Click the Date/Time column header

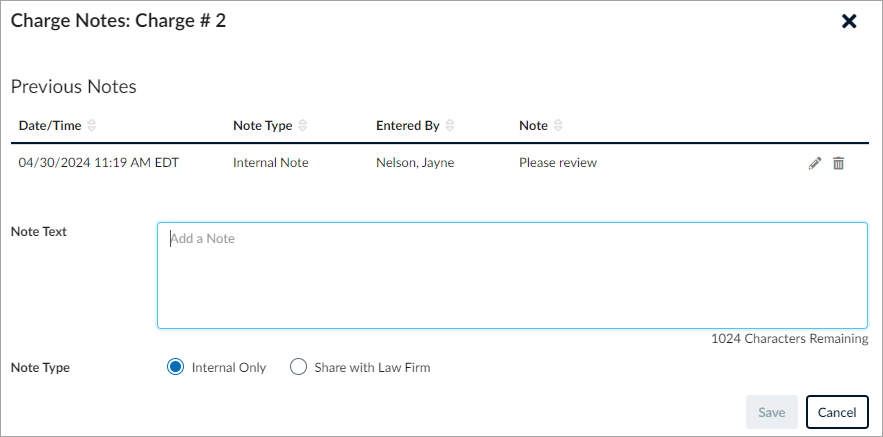(x=50, y=126)
